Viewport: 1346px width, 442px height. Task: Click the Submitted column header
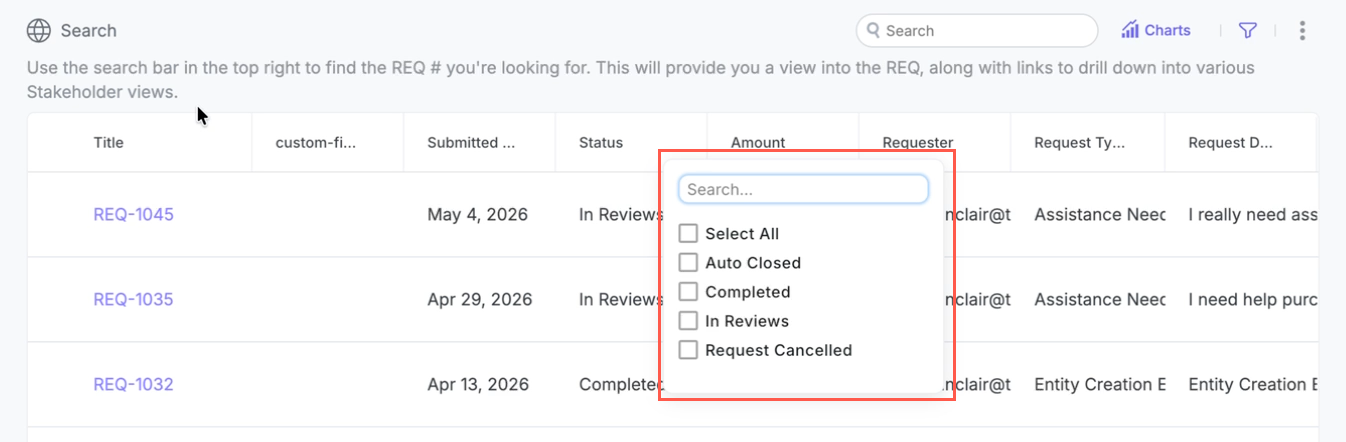pos(471,142)
